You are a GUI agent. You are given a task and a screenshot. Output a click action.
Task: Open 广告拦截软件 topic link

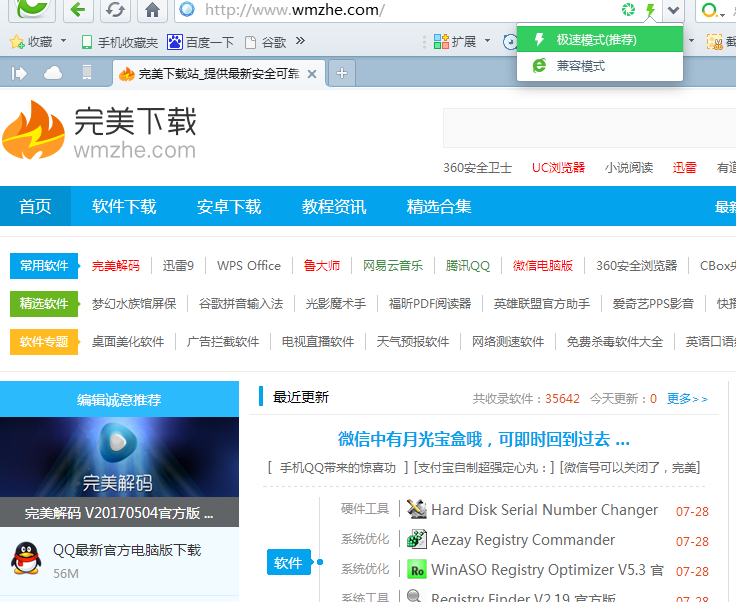tap(223, 342)
